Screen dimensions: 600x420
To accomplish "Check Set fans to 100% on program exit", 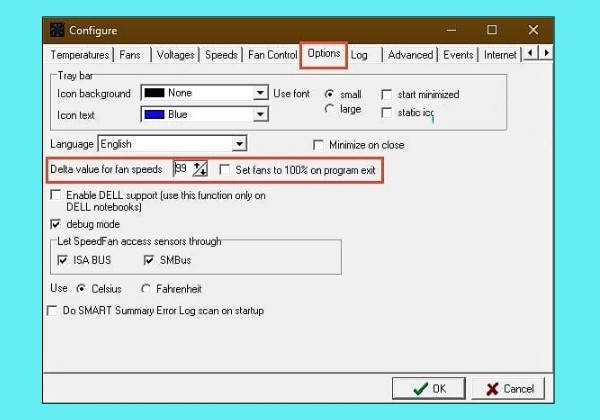I will (x=225, y=170).
